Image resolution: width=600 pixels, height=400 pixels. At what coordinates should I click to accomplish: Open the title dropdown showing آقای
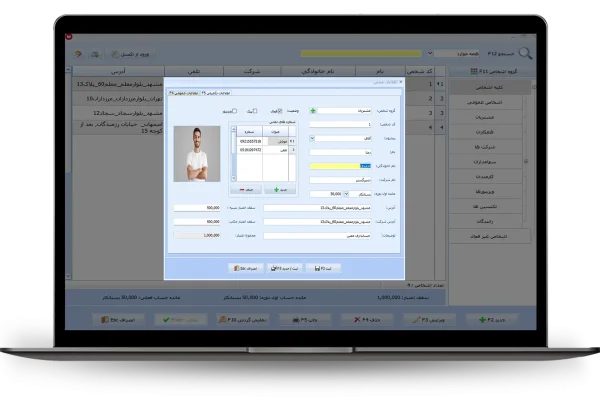312,138
